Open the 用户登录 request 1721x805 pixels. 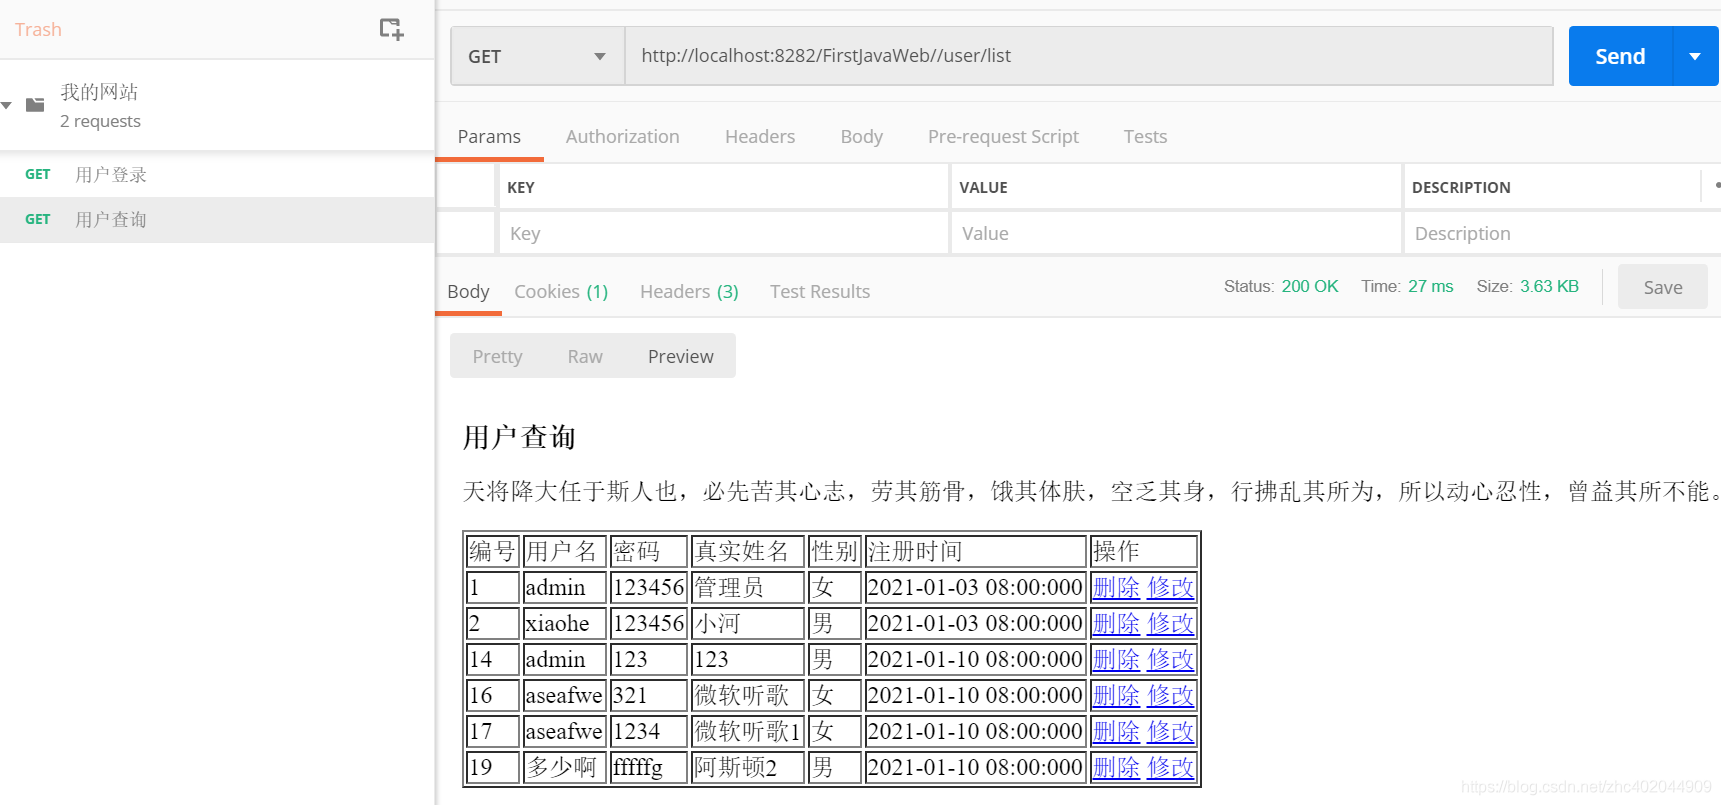(111, 175)
